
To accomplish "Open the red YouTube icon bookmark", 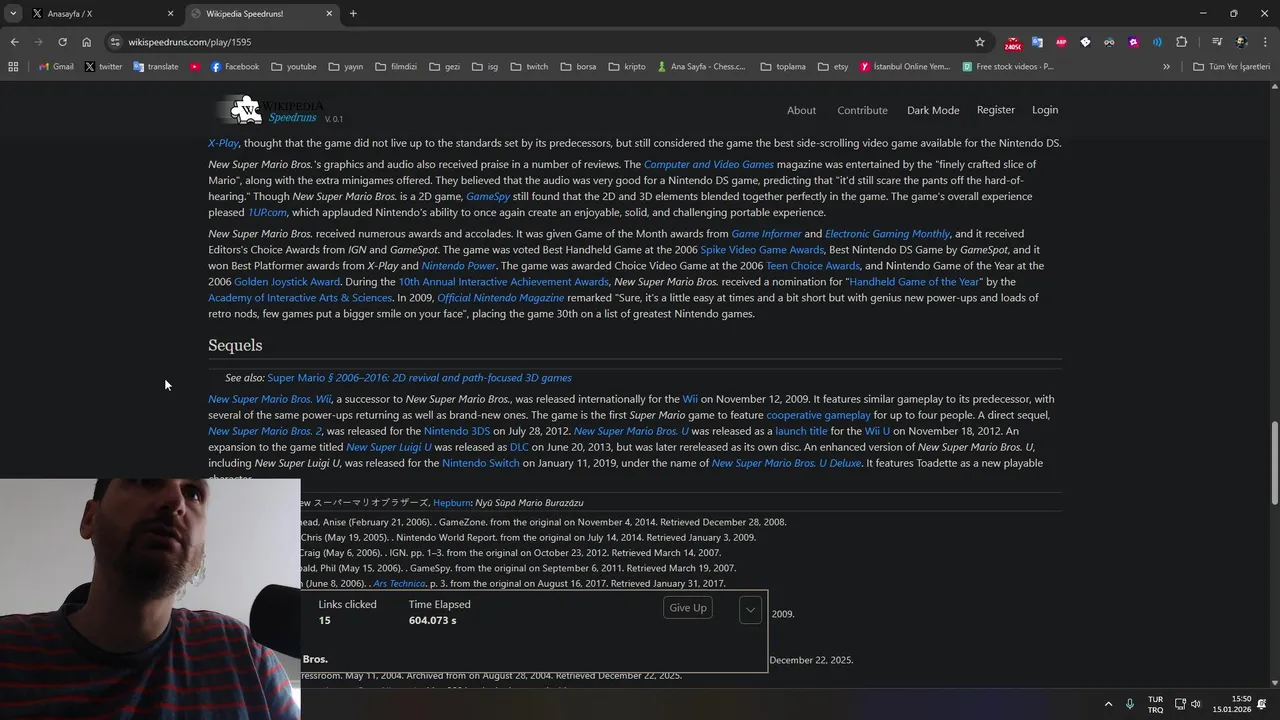I will pyautogui.click(x=195, y=67).
